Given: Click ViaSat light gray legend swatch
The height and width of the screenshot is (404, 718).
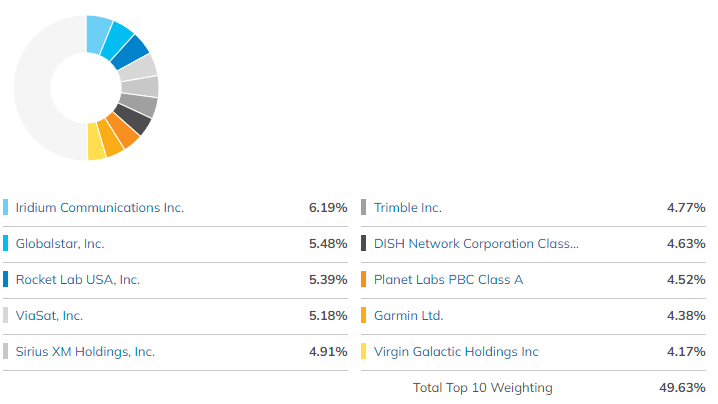Looking at the screenshot, I should tap(6, 316).
